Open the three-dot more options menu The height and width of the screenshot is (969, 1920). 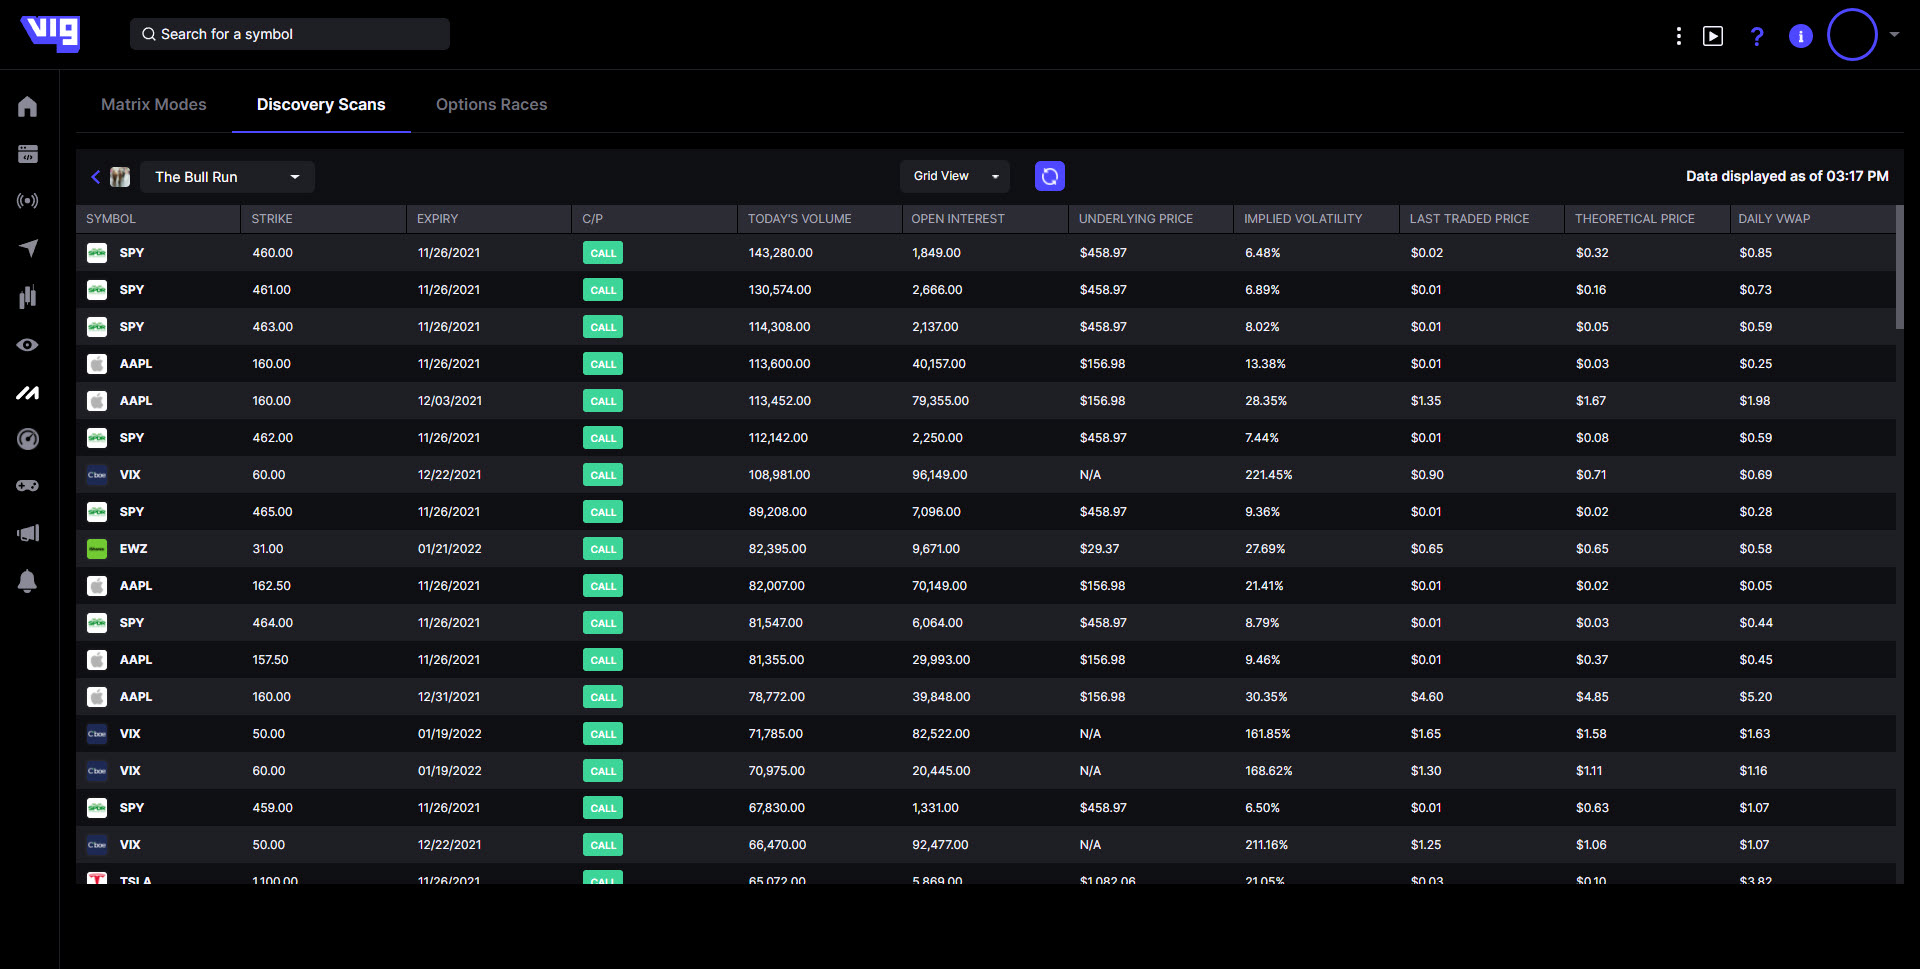(x=1678, y=36)
